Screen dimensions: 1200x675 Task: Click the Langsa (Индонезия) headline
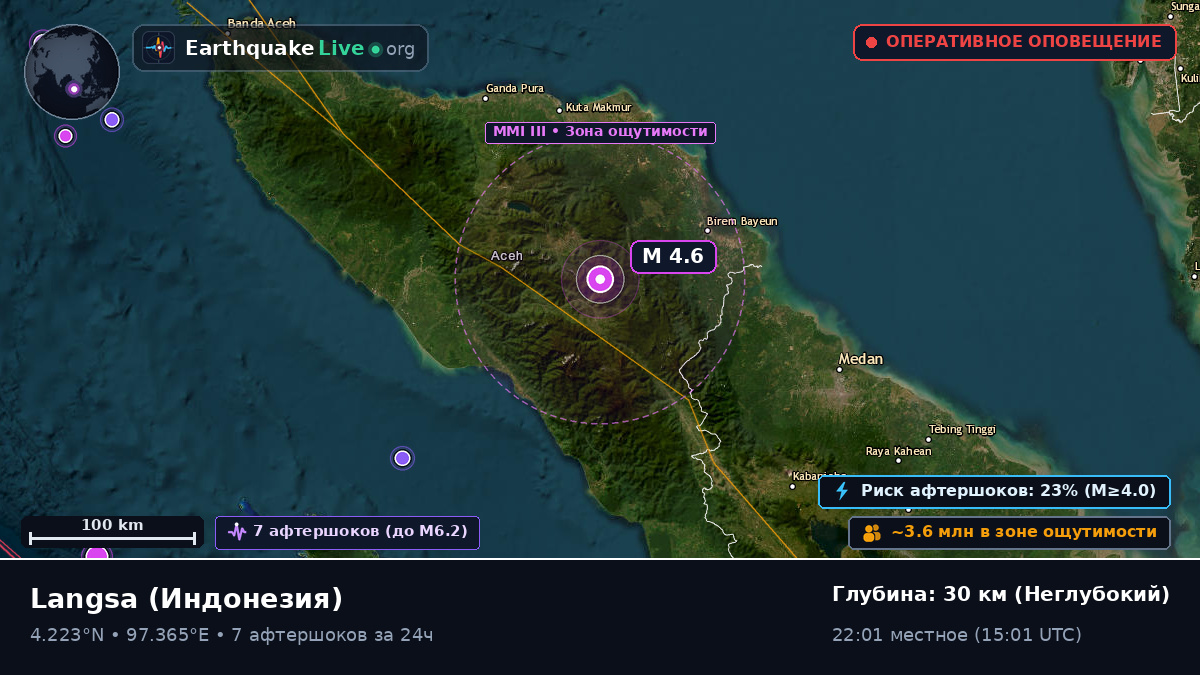[186, 599]
